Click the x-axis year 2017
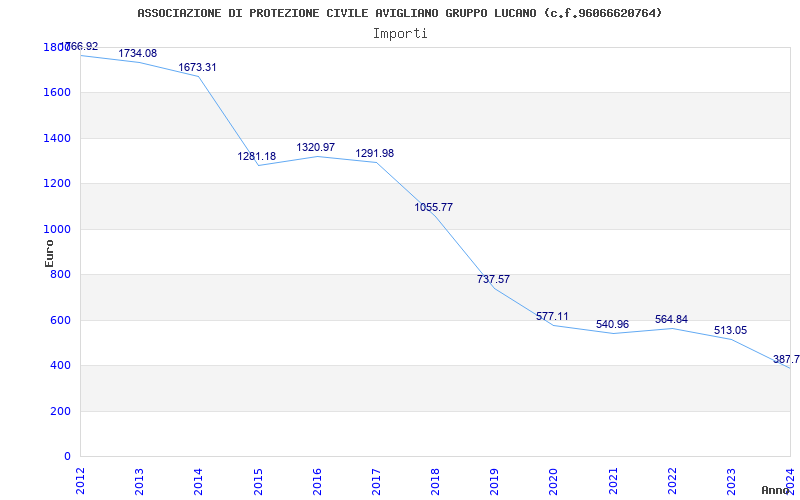 pos(376,481)
